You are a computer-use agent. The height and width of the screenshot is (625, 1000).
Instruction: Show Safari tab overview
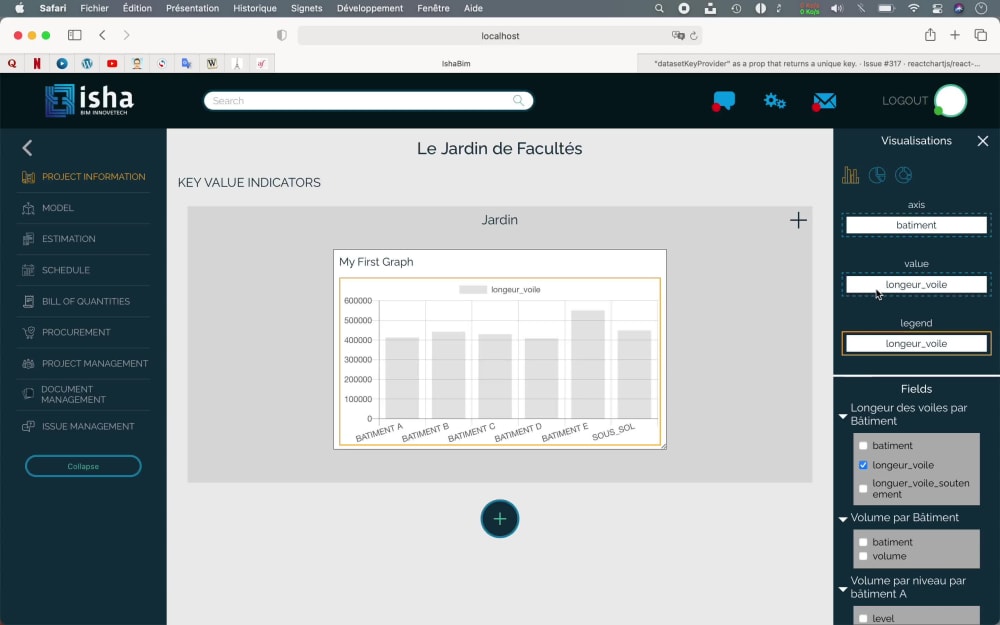[980, 35]
